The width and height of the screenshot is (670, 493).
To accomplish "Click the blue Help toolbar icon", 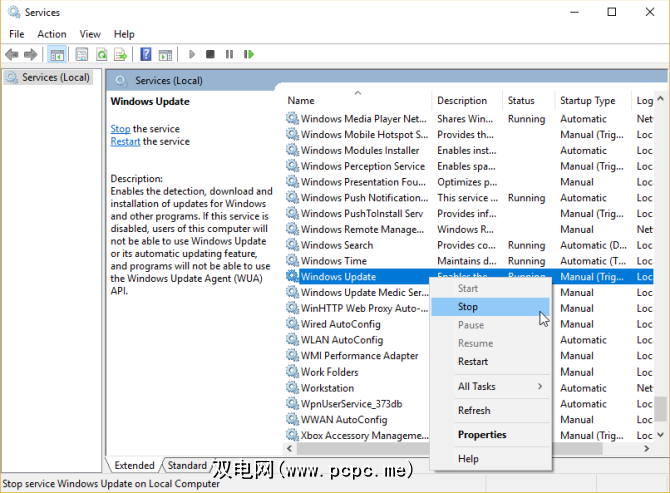I will point(146,54).
